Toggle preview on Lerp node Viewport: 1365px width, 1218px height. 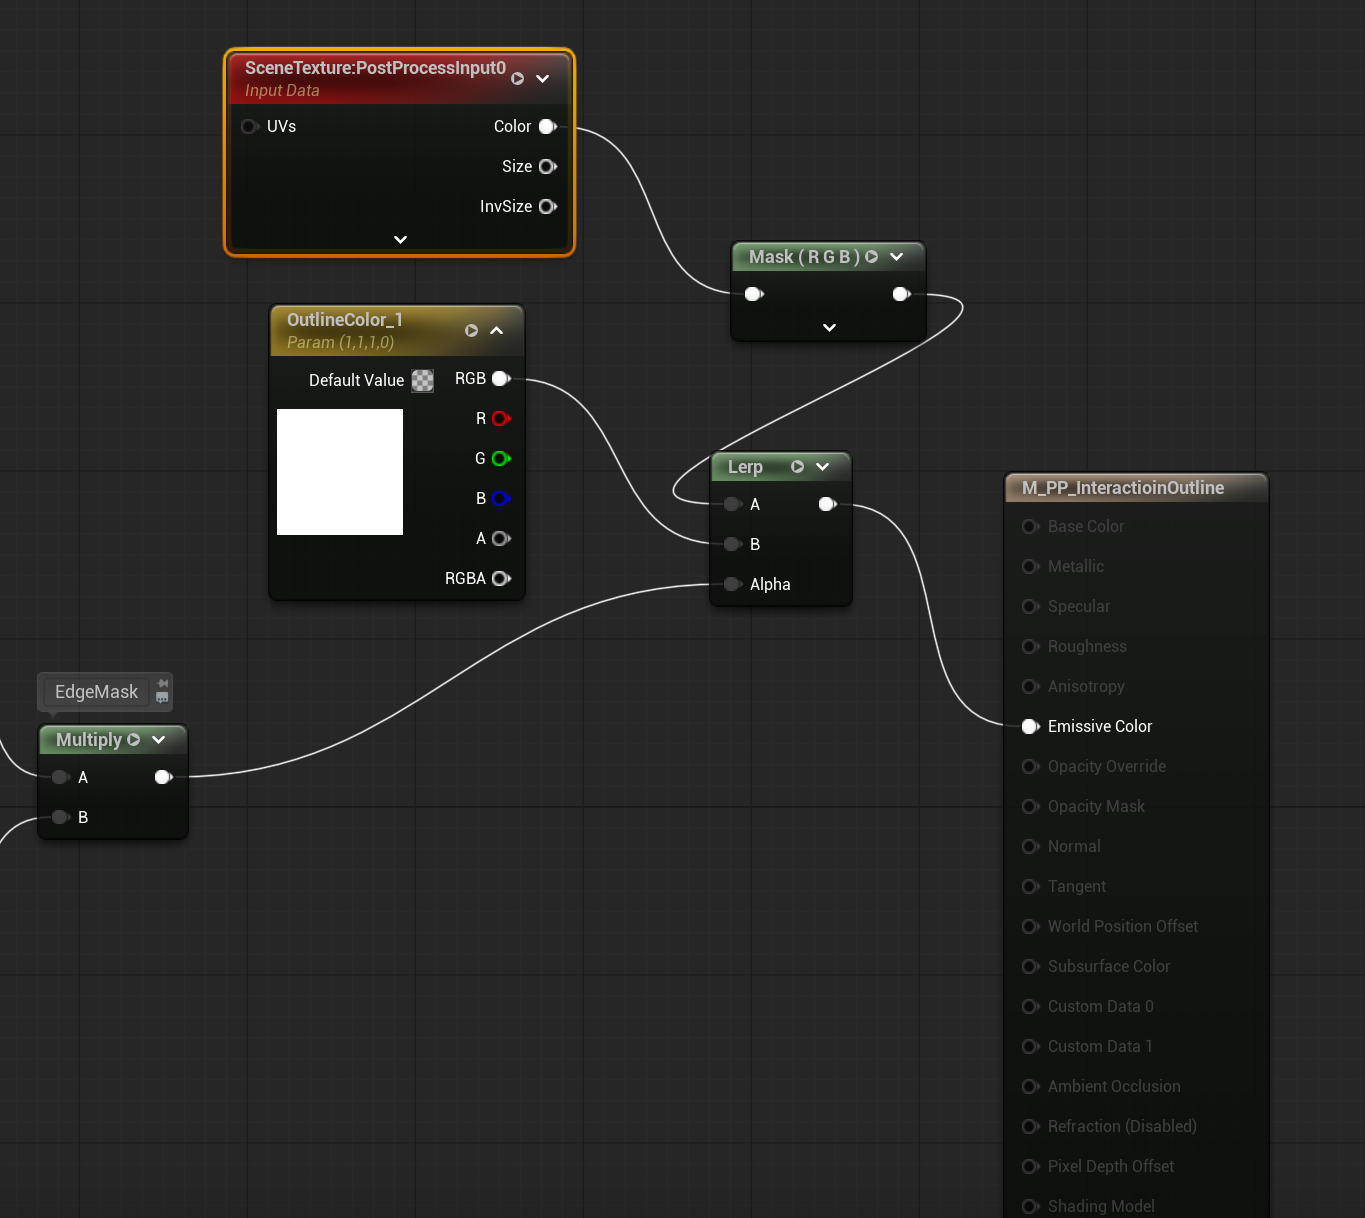(797, 467)
